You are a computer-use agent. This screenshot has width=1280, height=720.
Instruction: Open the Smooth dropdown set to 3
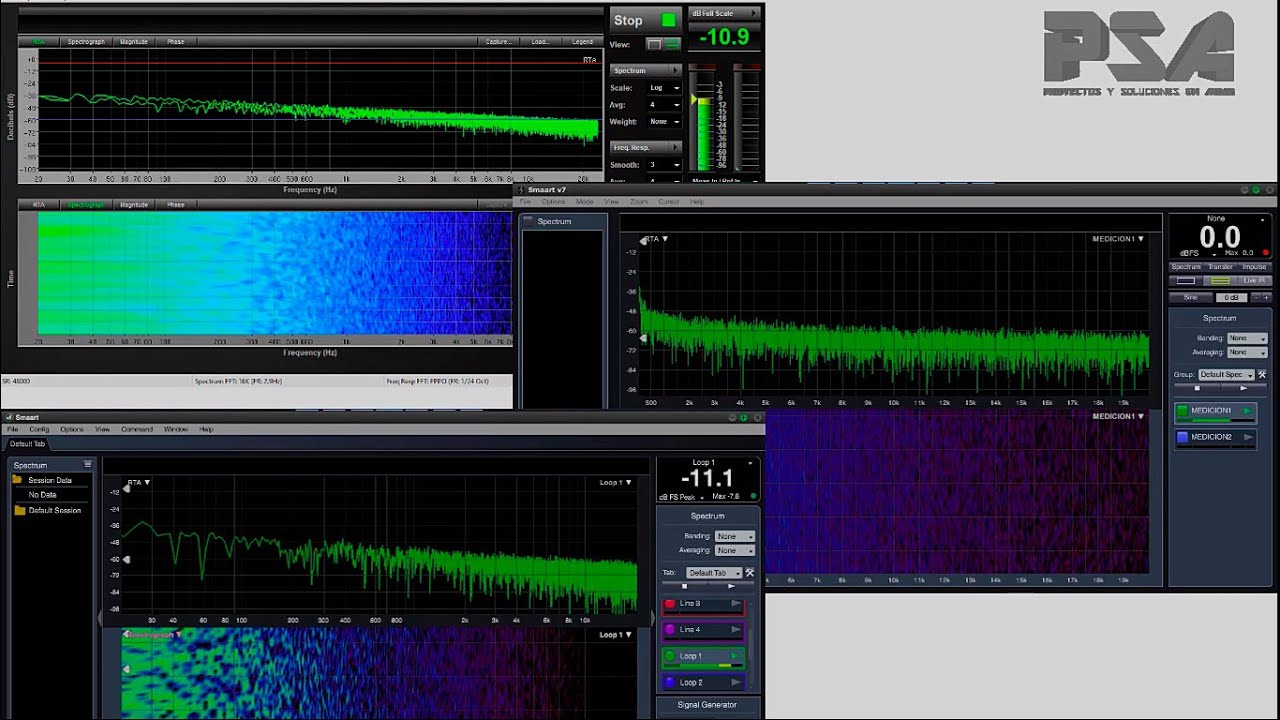point(666,165)
